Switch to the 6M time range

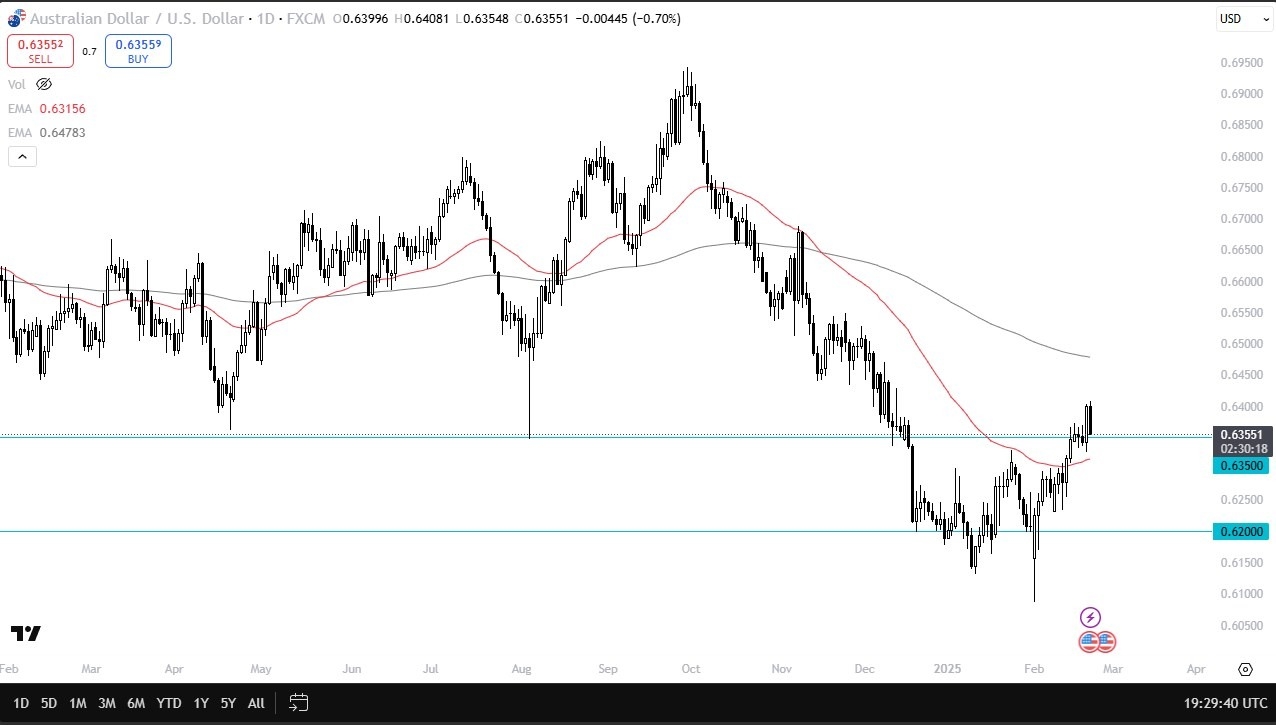click(x=136, y=703)
